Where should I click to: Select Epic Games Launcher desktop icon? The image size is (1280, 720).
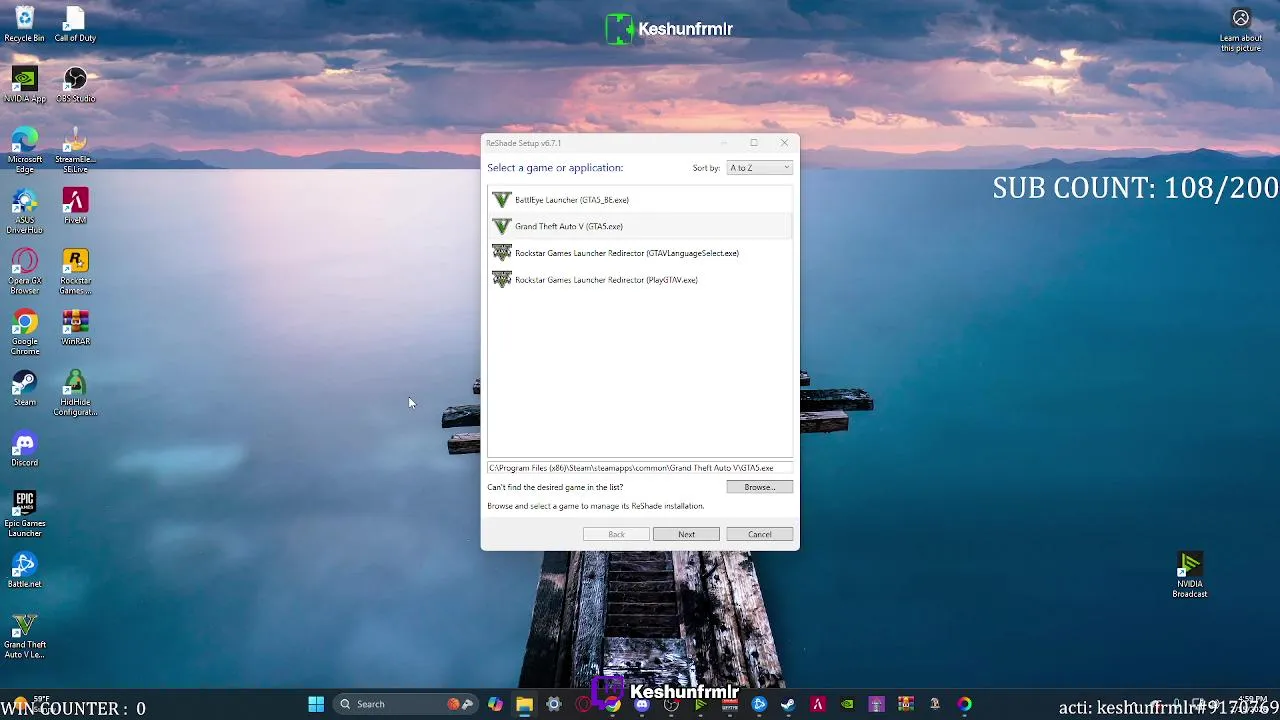[x=24, y=514]
